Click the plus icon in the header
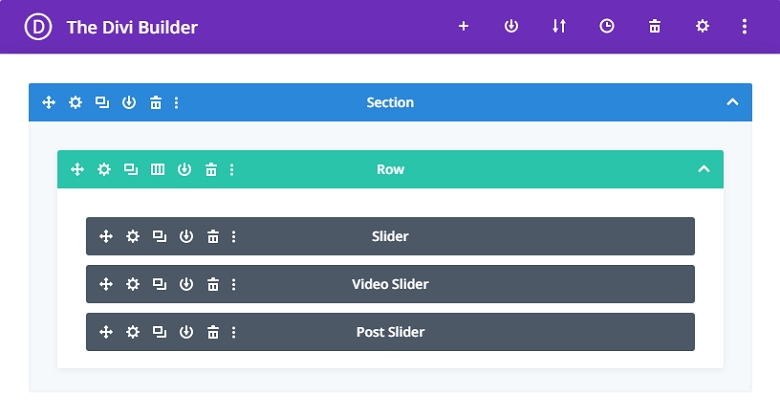The height and width of the screenshot is (410, 780). pos(463,27)
